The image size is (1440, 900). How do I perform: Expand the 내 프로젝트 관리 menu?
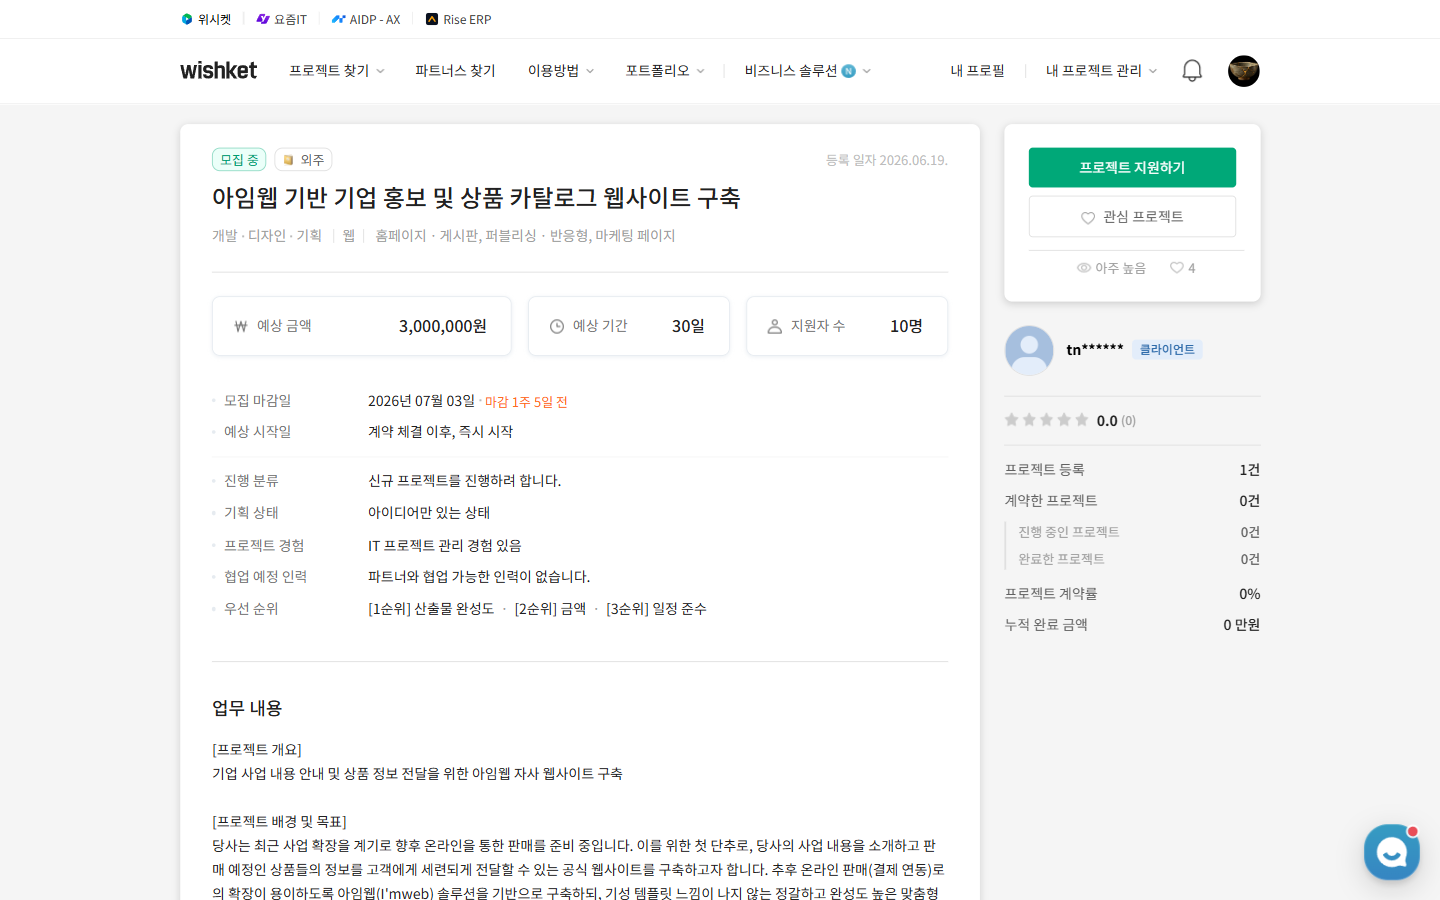(1101, 71)
